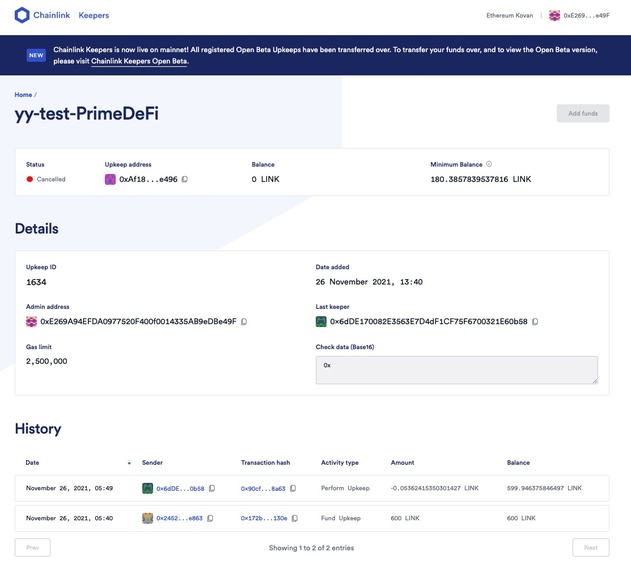The width and height of the screenshot is (631, 573).
Task: Click the Activity type column header
Action: coord(340,463)
